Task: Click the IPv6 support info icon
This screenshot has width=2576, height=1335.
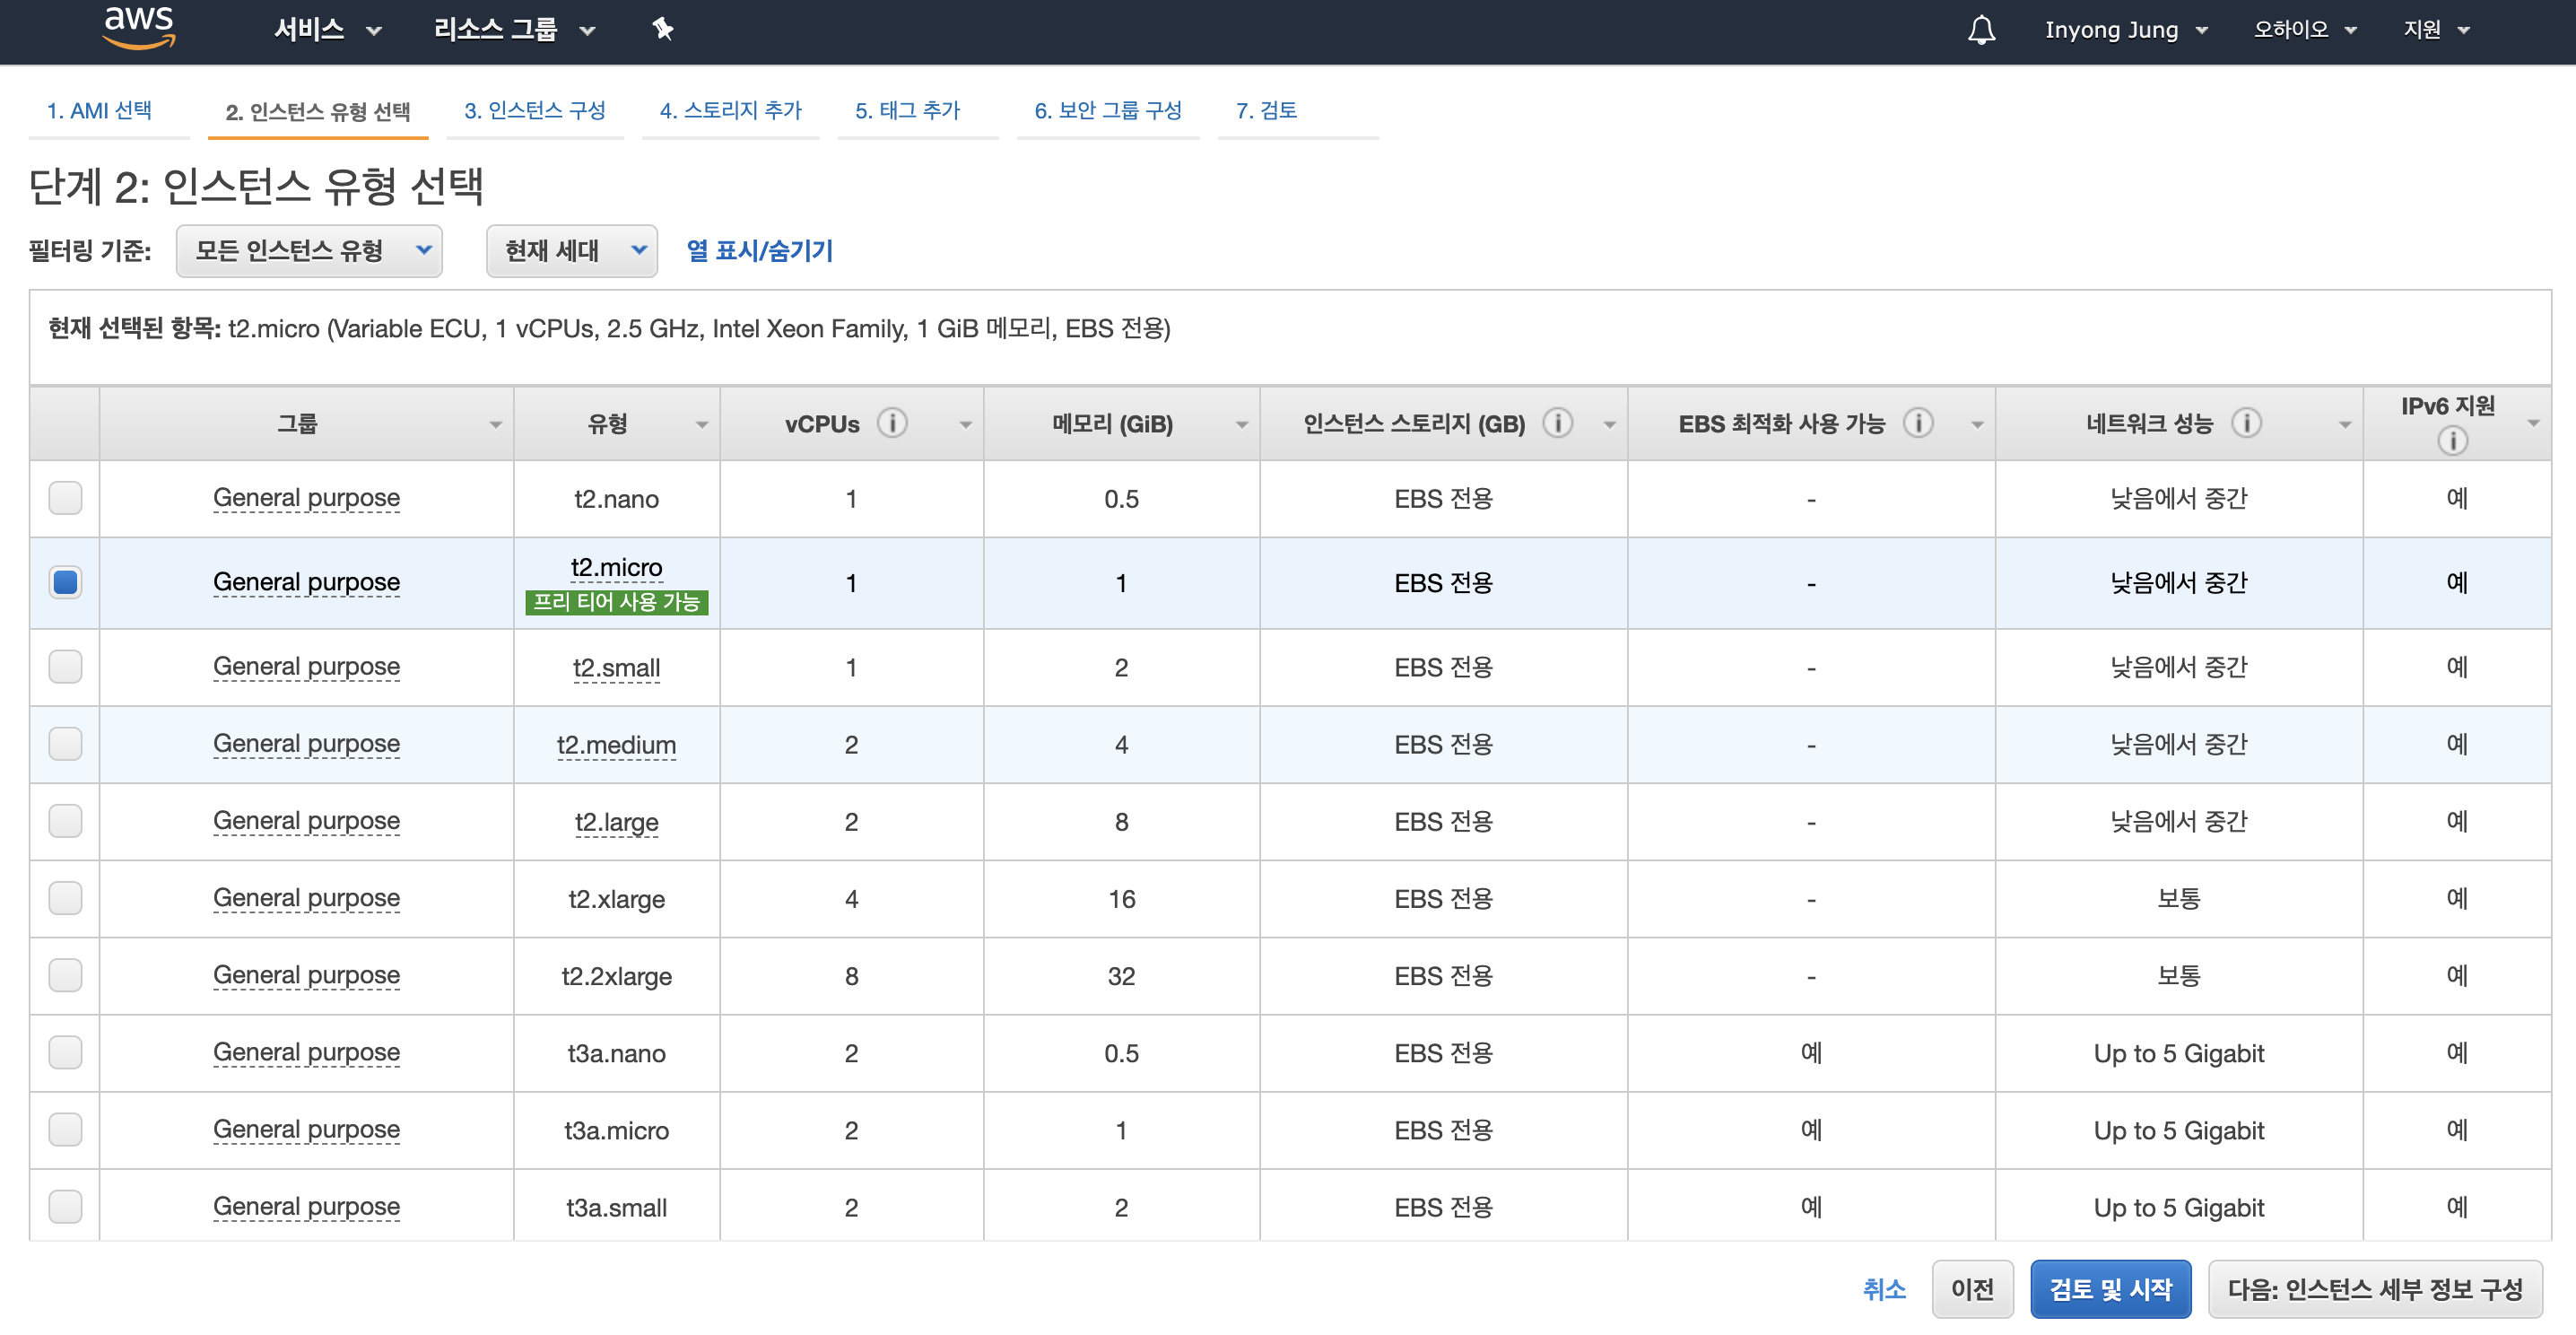Action: click(2451, 441)
